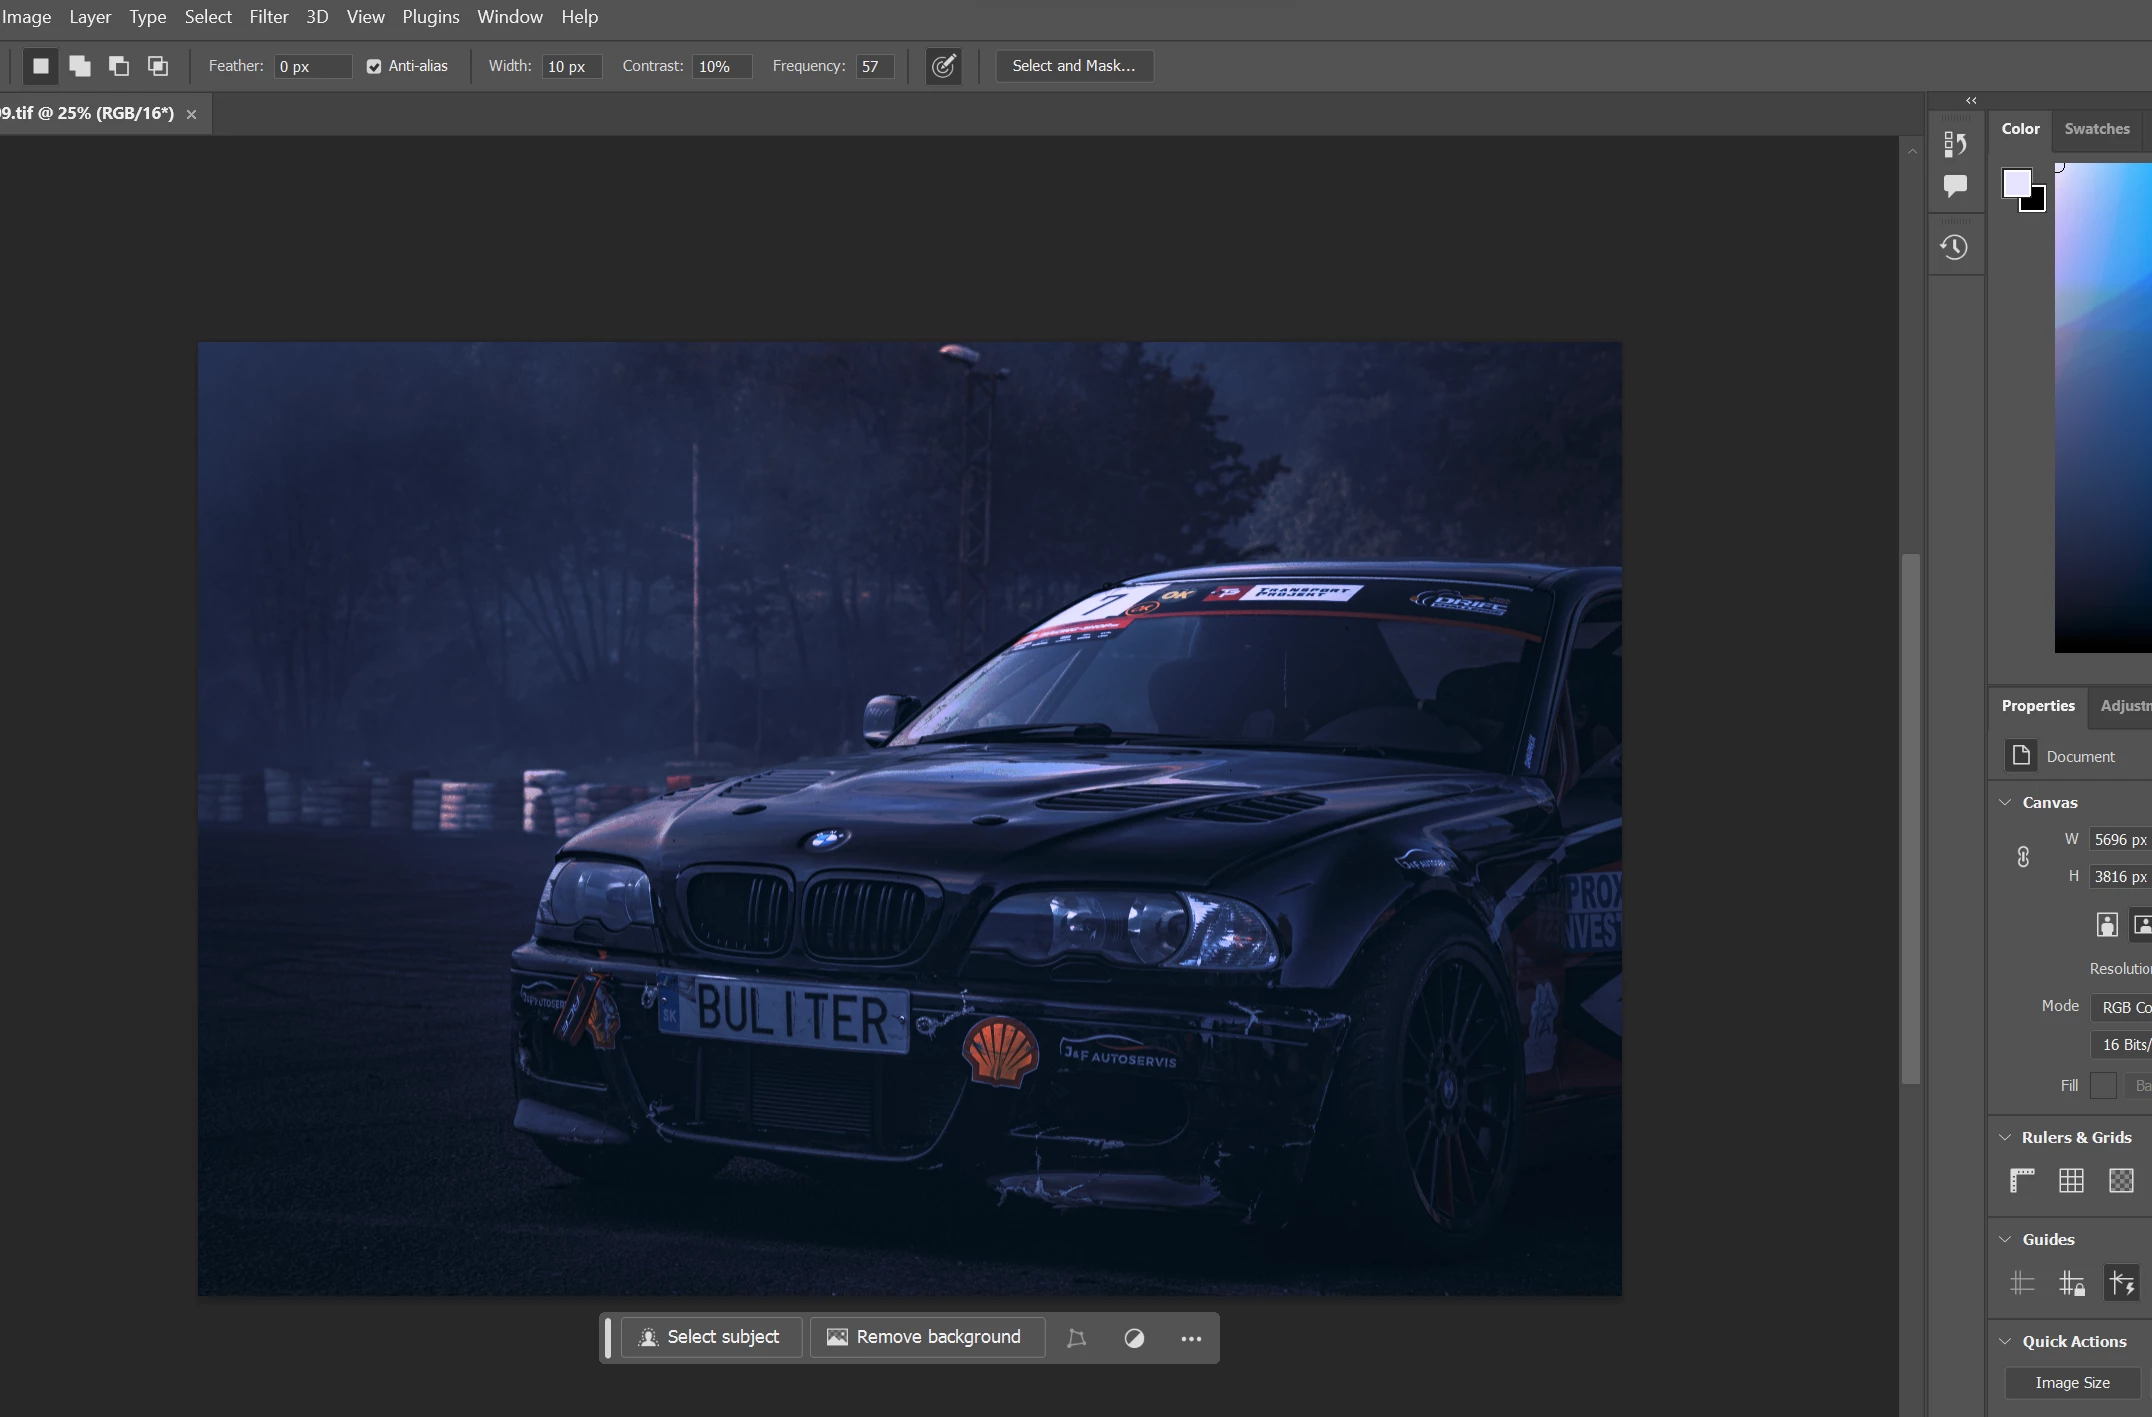Image resolution: width=2152 pixels, height=1417 pixels.
Task: Show rulers icon in Rulers & Grids
Action: [2022, 1181]
